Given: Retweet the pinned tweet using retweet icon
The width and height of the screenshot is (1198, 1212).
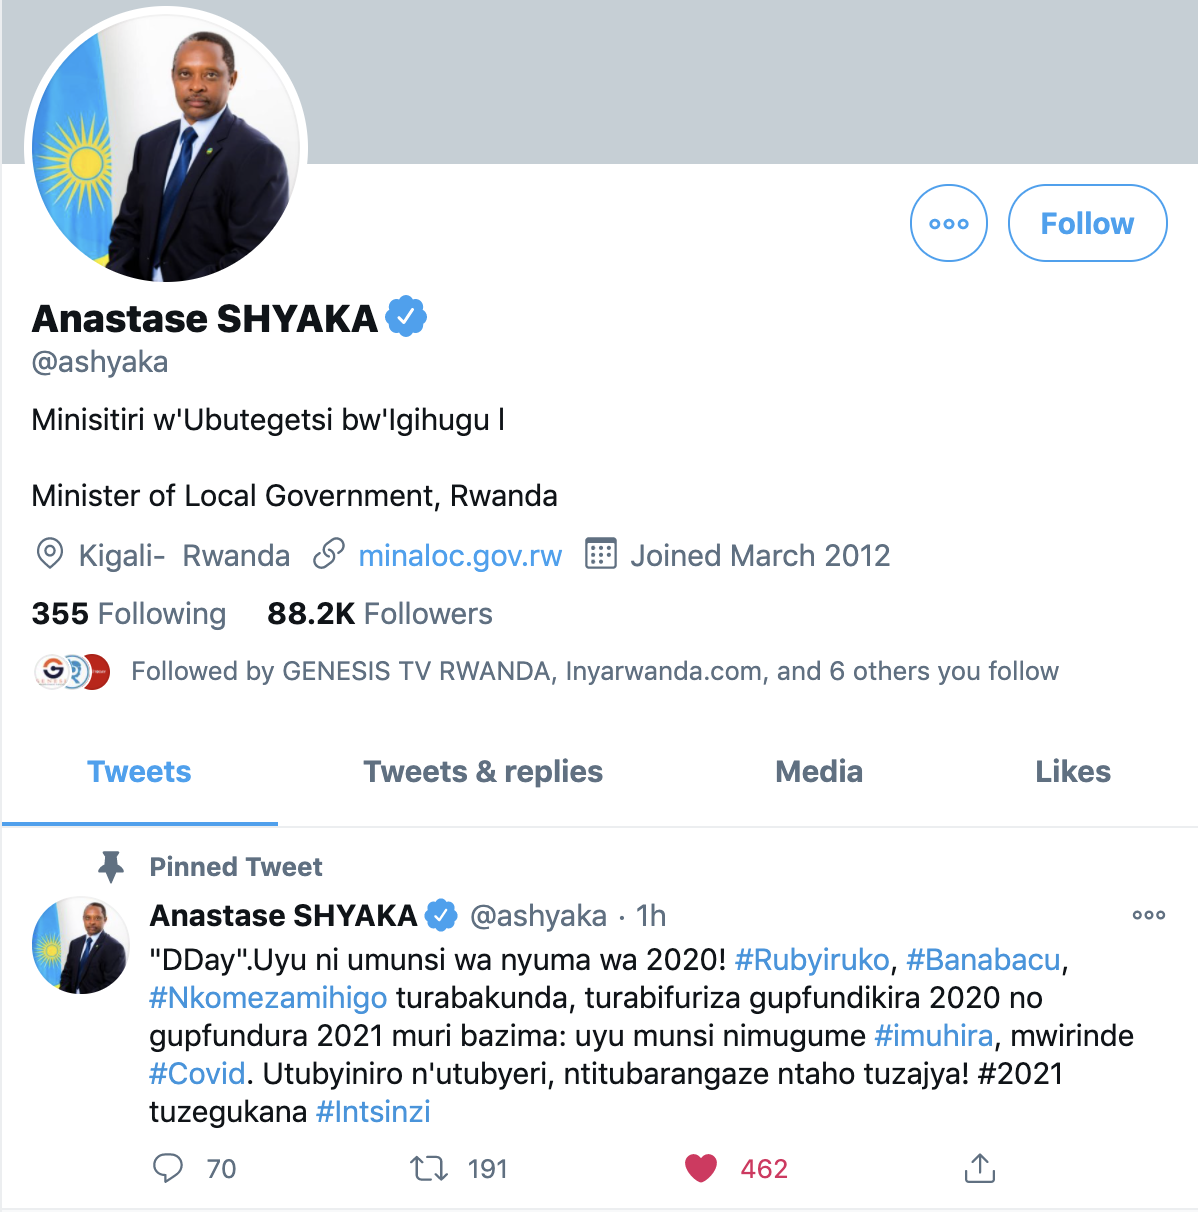Looking at the screenshot, I should [429, 1168].
